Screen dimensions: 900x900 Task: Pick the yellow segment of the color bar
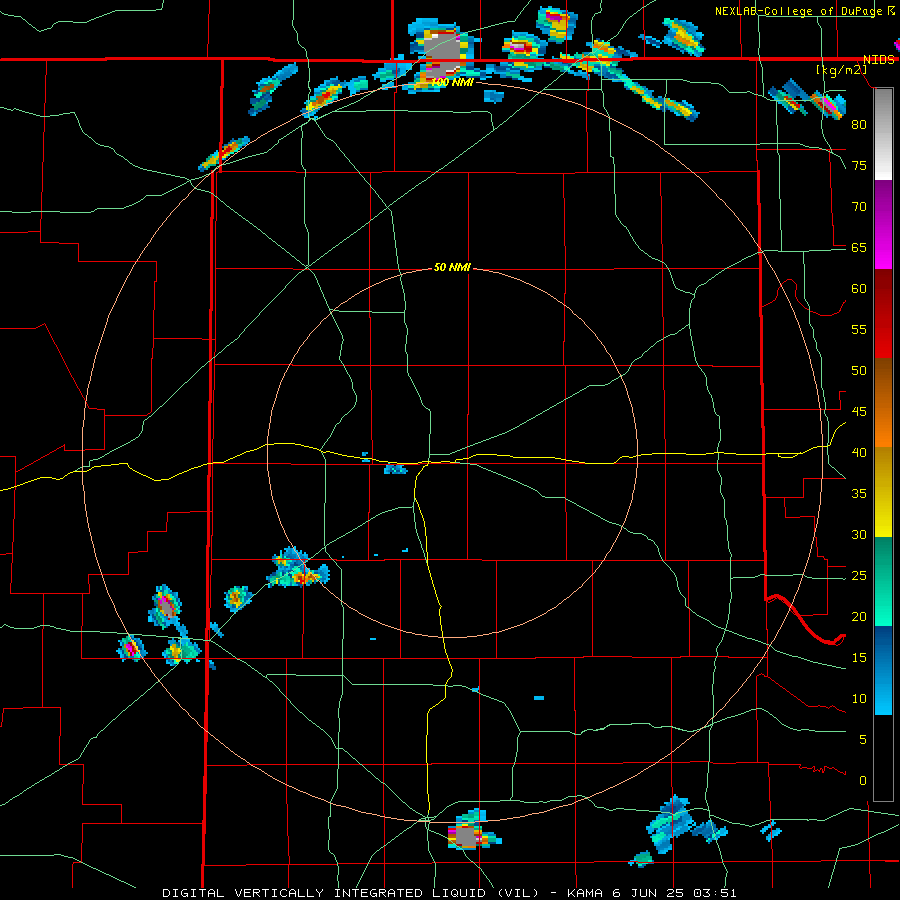[883, 492]
